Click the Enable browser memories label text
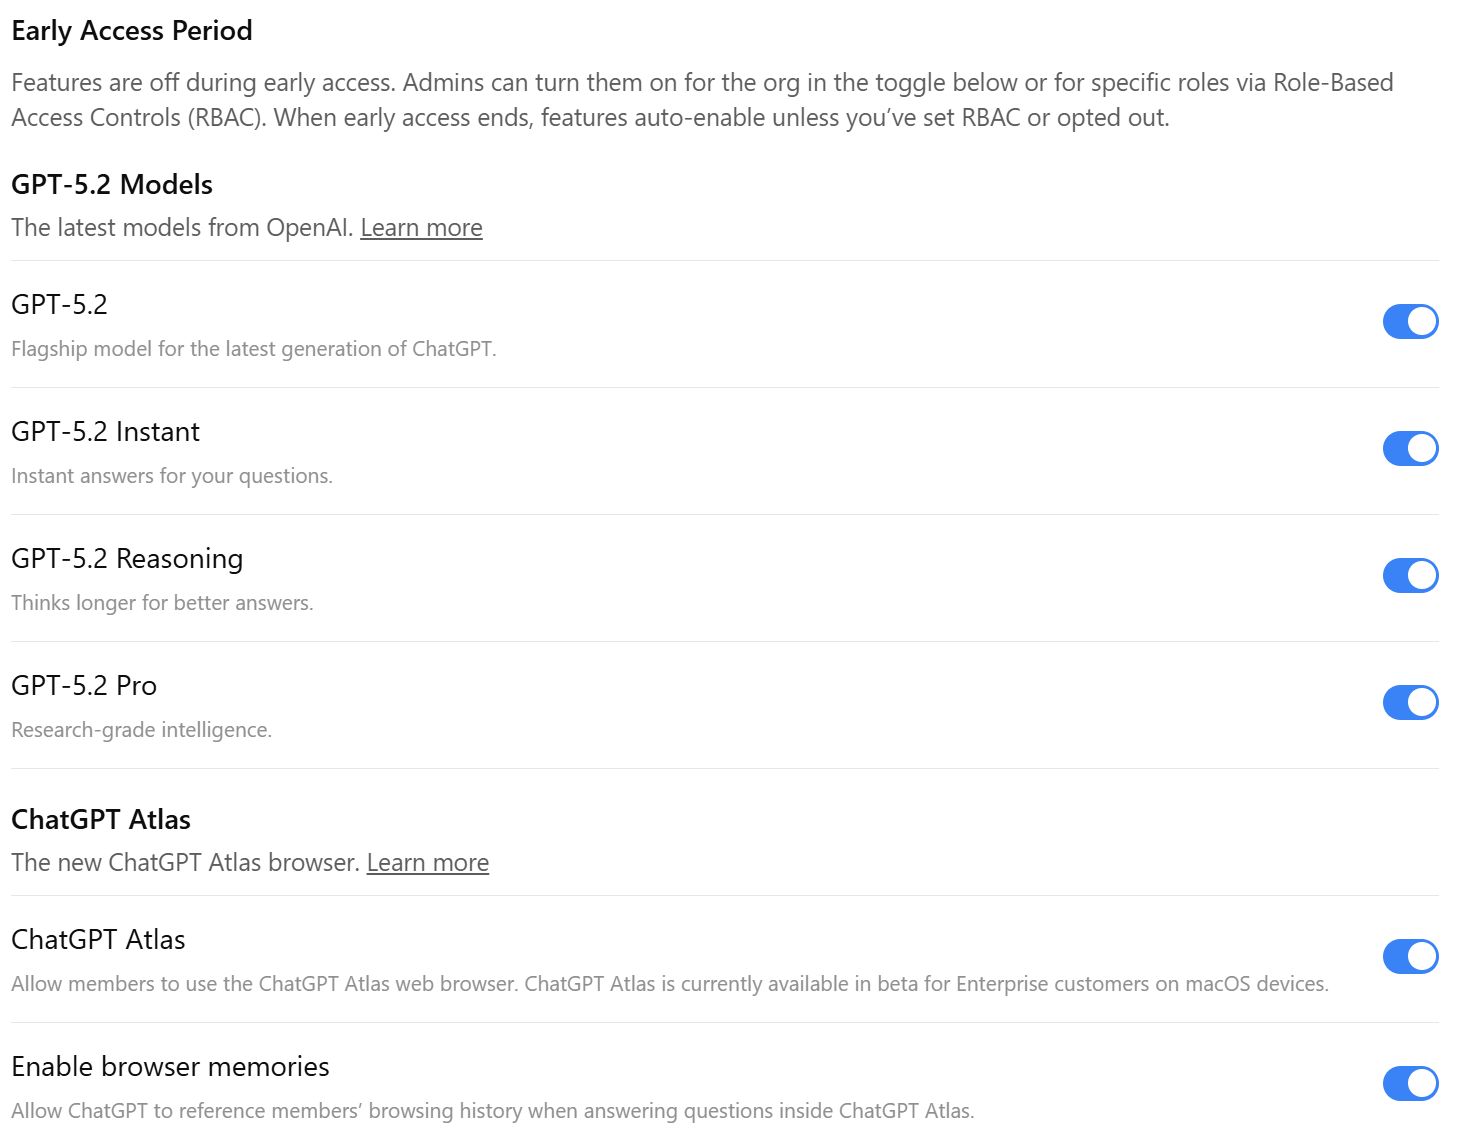The height and width of the screenshot is (1139, 1464). [170, 1067]
